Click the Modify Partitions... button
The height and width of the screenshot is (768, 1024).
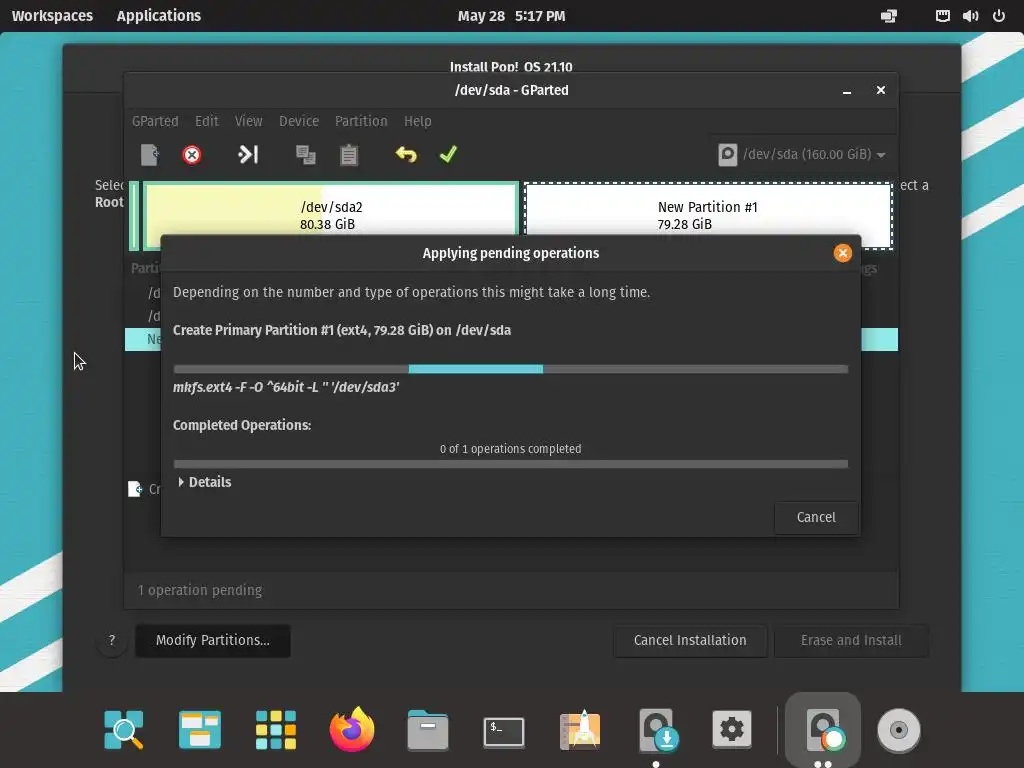[213, 641]
